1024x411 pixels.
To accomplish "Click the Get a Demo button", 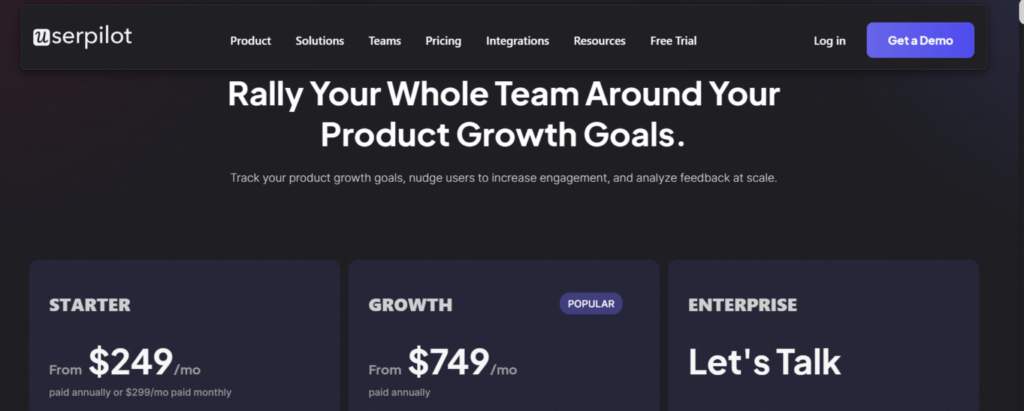I will (920, 41).
